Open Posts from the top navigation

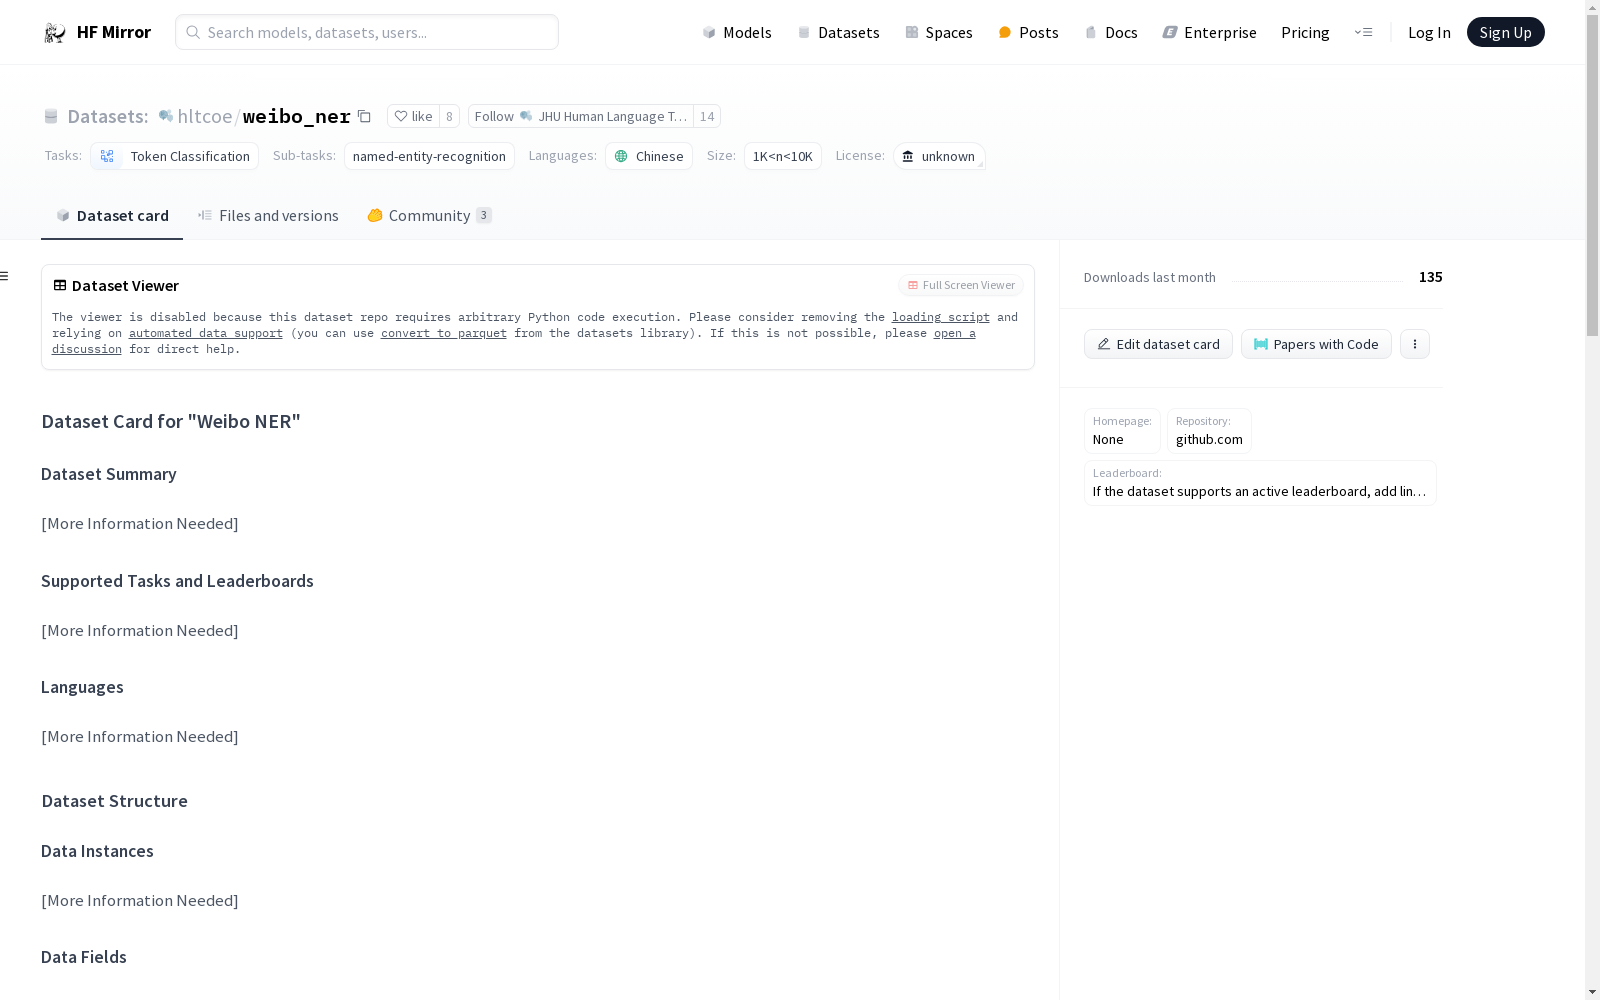pos(1028,32)
